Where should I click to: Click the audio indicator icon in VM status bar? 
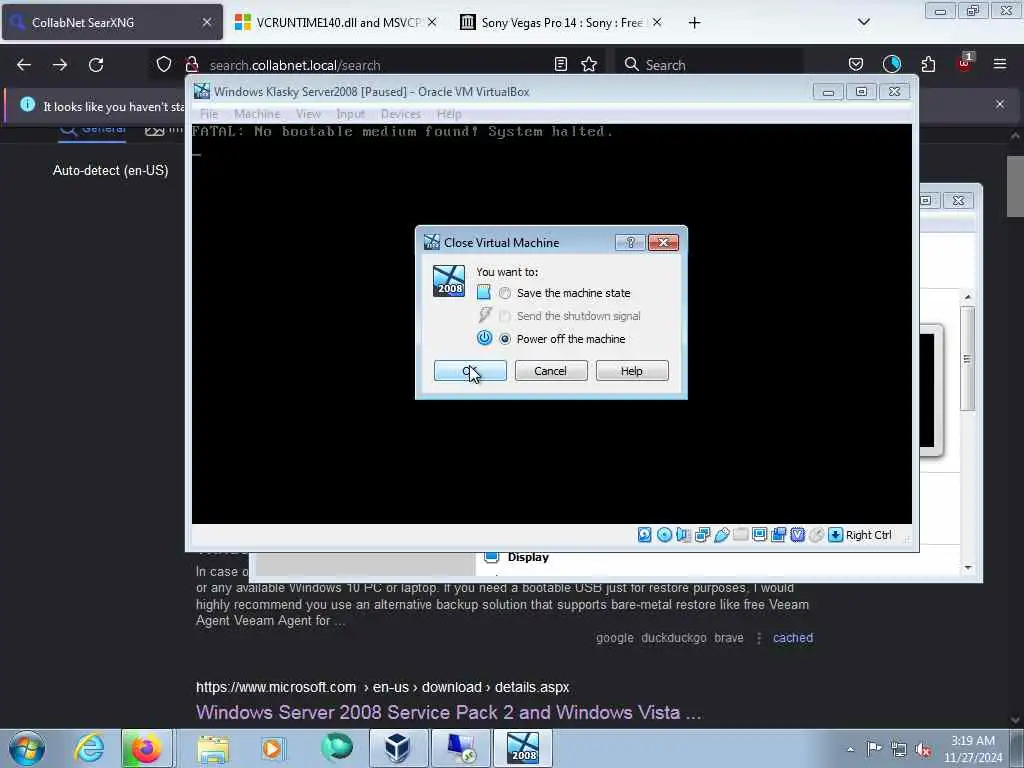point(683,535)
